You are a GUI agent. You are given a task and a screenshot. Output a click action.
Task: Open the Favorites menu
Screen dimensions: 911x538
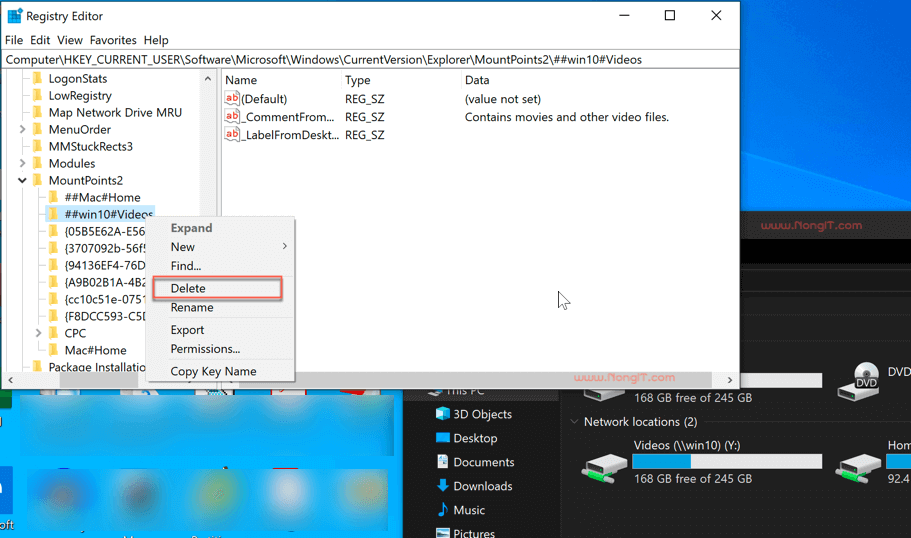pyautogui.click(x=113, y=40)
